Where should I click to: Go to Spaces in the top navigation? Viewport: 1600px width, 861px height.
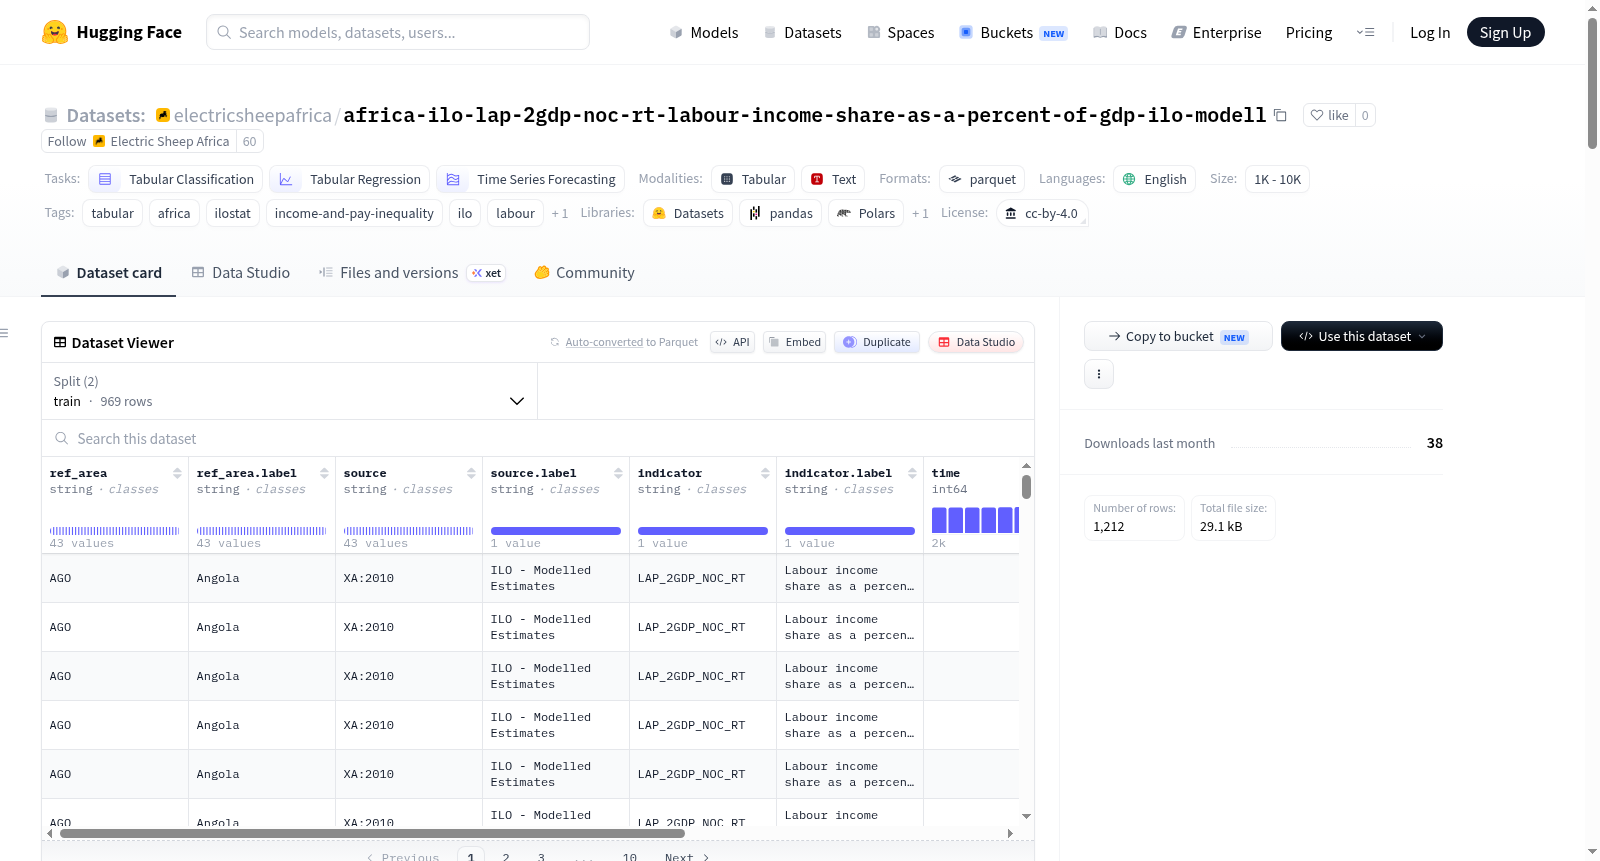click(x=901, y=32)
